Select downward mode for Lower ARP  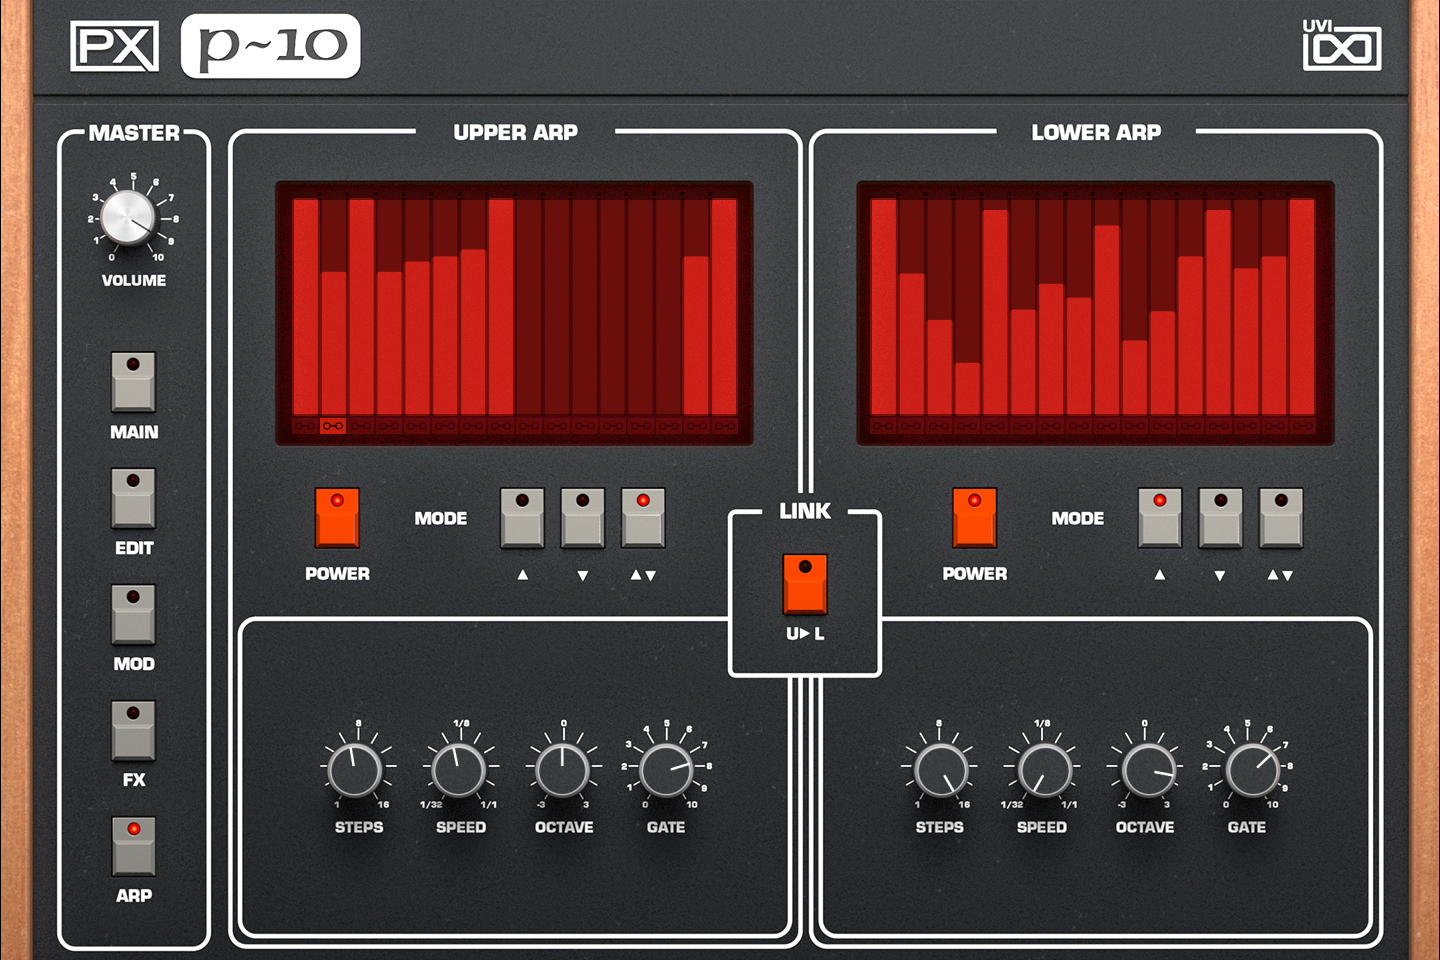tap(1220, 519)
